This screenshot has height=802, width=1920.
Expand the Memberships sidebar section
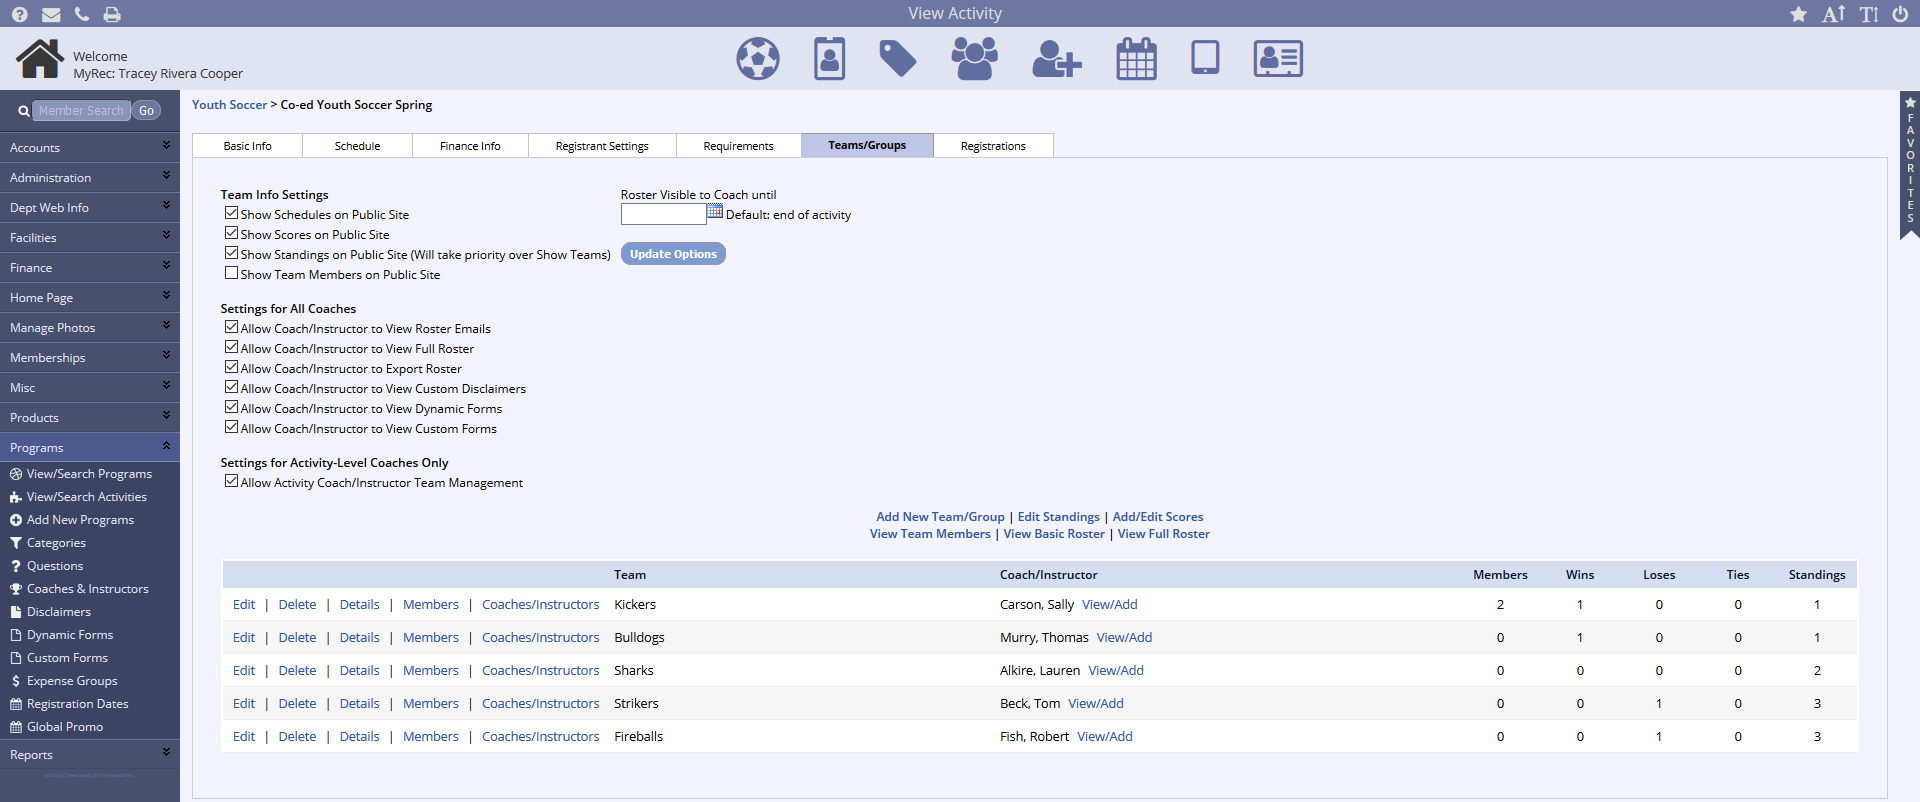[90, 357]
